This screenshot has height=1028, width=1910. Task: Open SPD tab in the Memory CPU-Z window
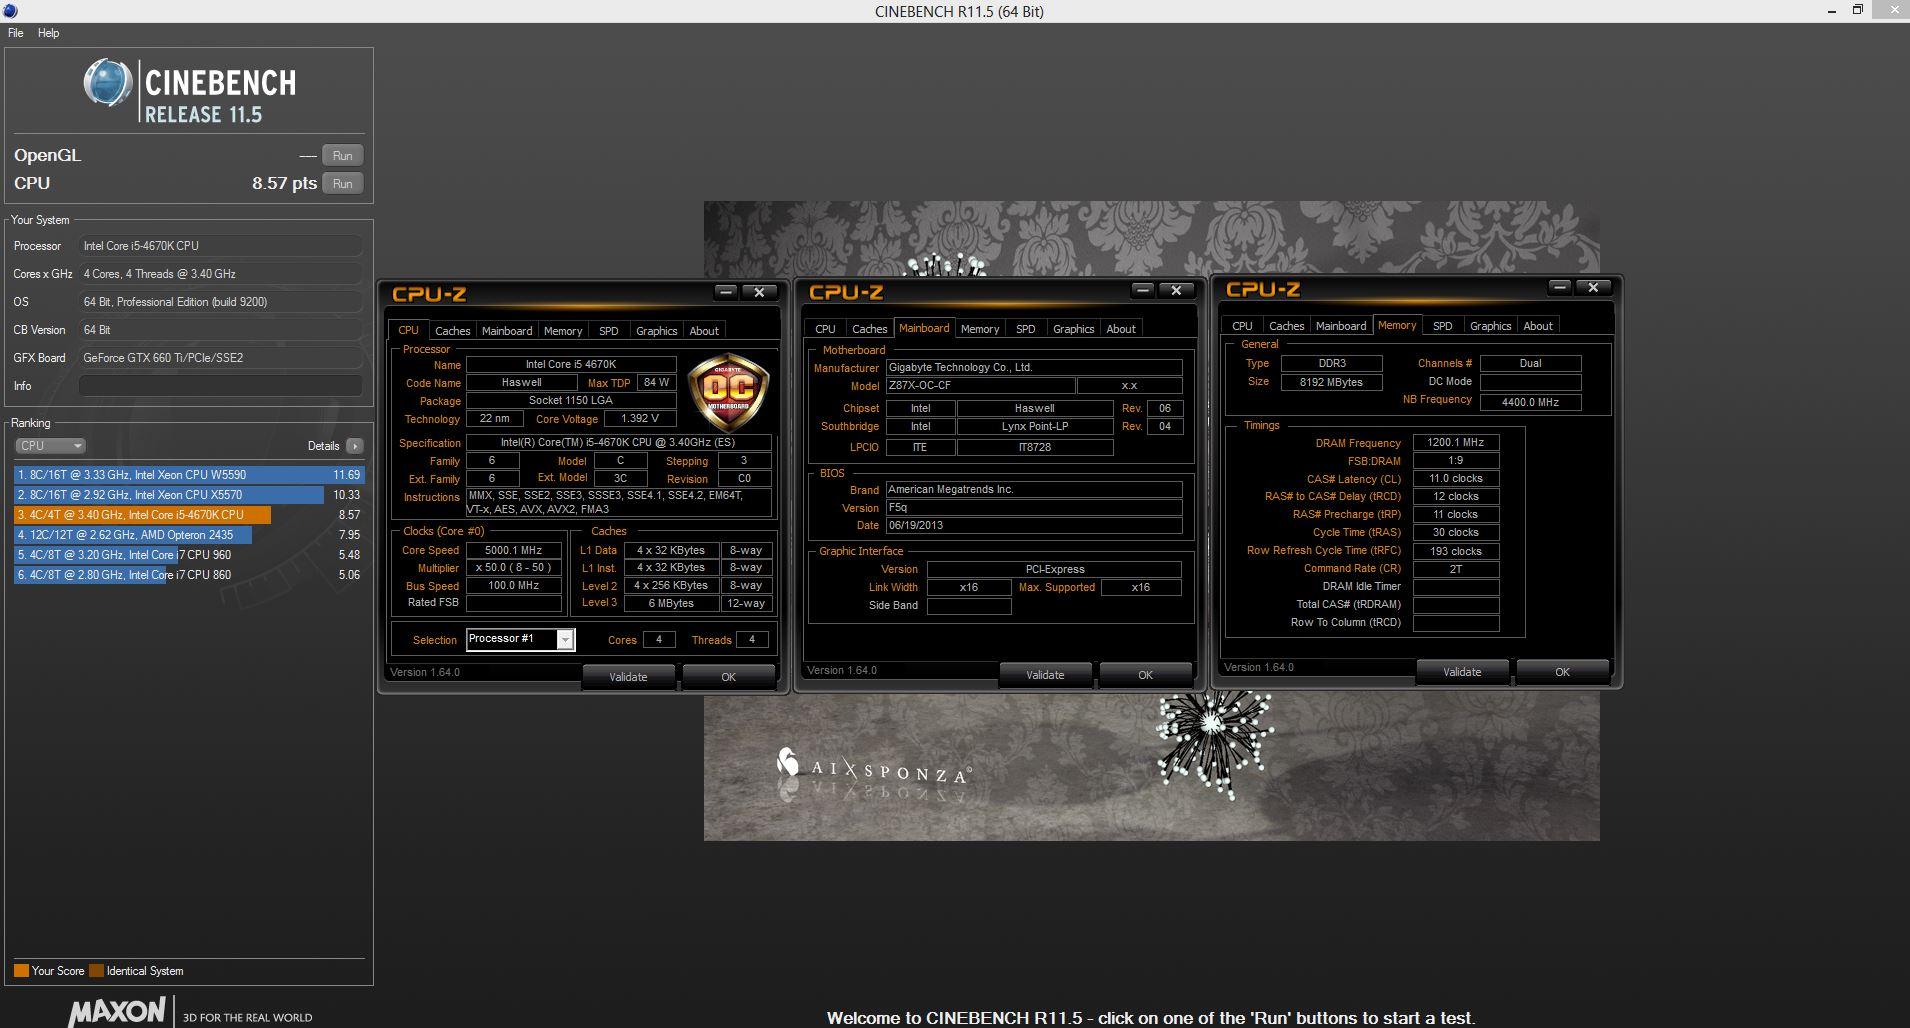[1442, 326]
